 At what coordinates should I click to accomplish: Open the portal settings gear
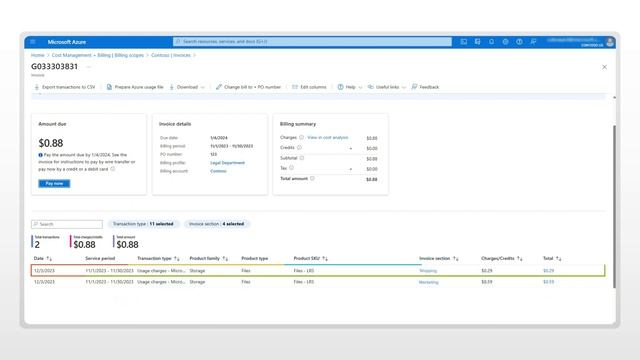pyautogui.click(x=505, y=42)
